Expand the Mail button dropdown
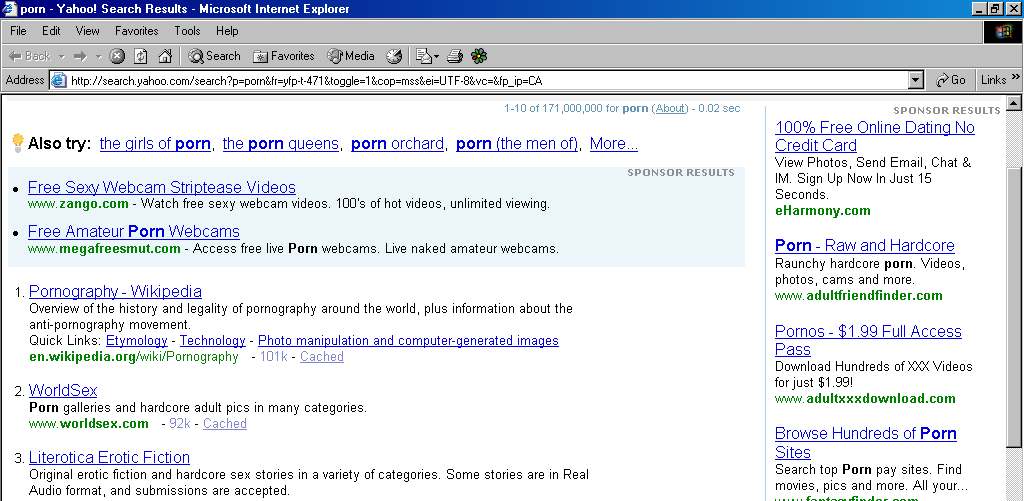Screen dimensions: 1024x501 (x=437, y=56)
